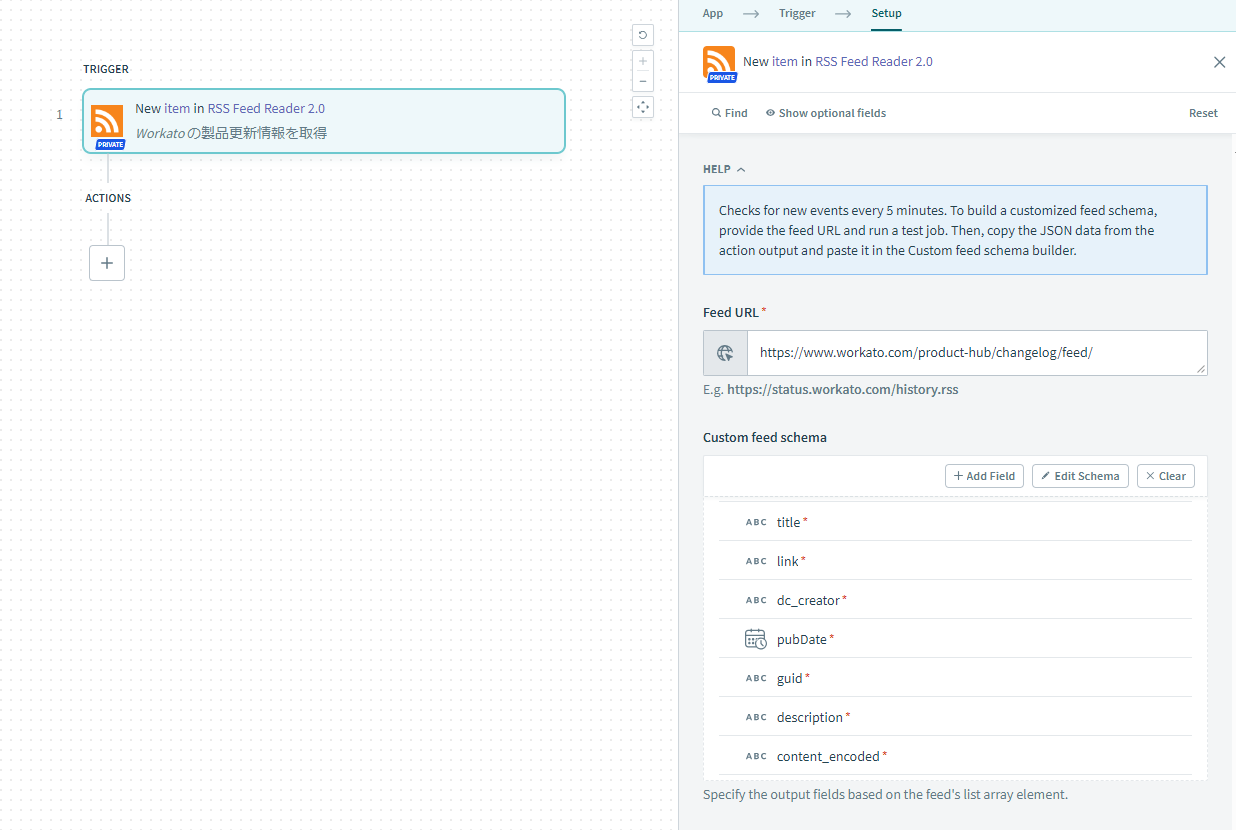The image size is (1236, 830).
Task: Click into the Feed URL input field
Action: tap(977, 353)
